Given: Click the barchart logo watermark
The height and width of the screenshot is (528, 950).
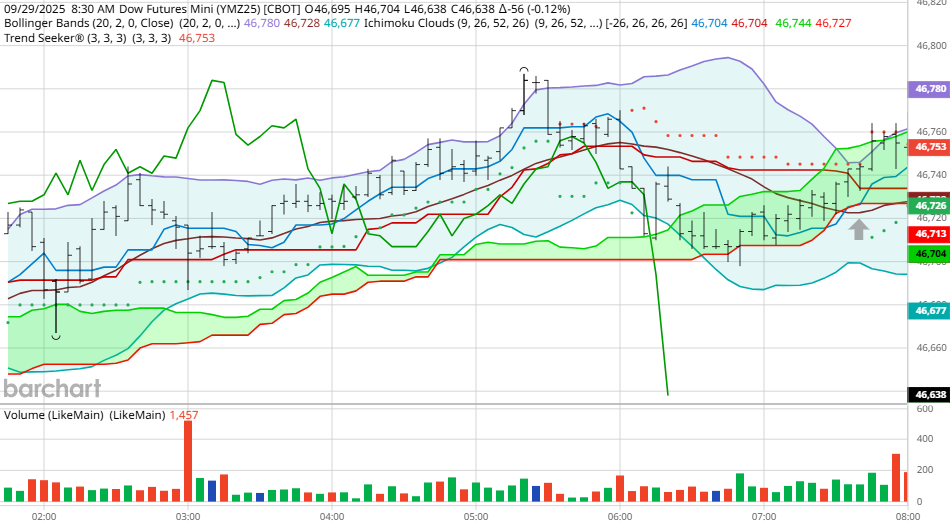Looking at the screenshot, I should 52,389.
